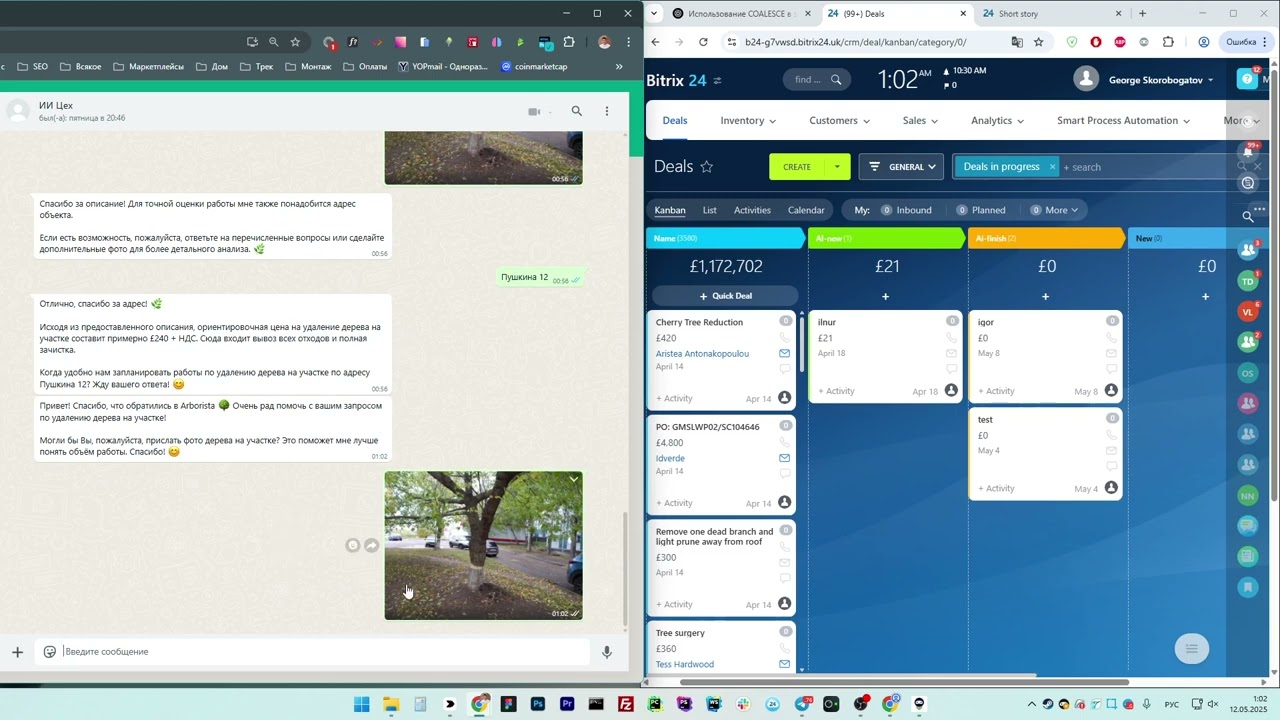This screenshot has height=720, width=1280.
Task: Open the coinmarketcap bookmark
Action: click(534, 67)
